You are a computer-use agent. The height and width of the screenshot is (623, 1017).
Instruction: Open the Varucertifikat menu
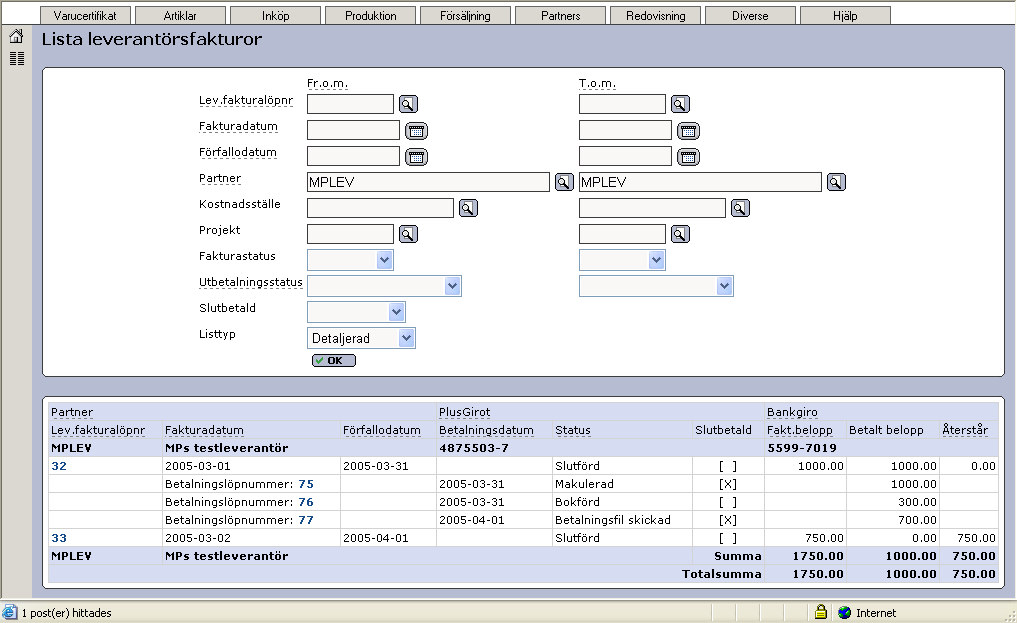point(85,16)
